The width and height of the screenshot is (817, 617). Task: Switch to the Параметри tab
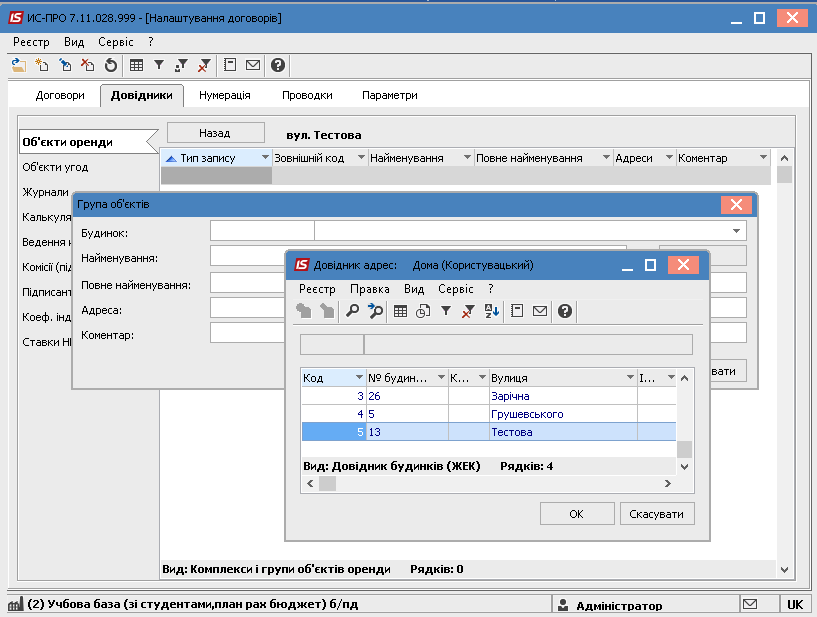[390, 95]
